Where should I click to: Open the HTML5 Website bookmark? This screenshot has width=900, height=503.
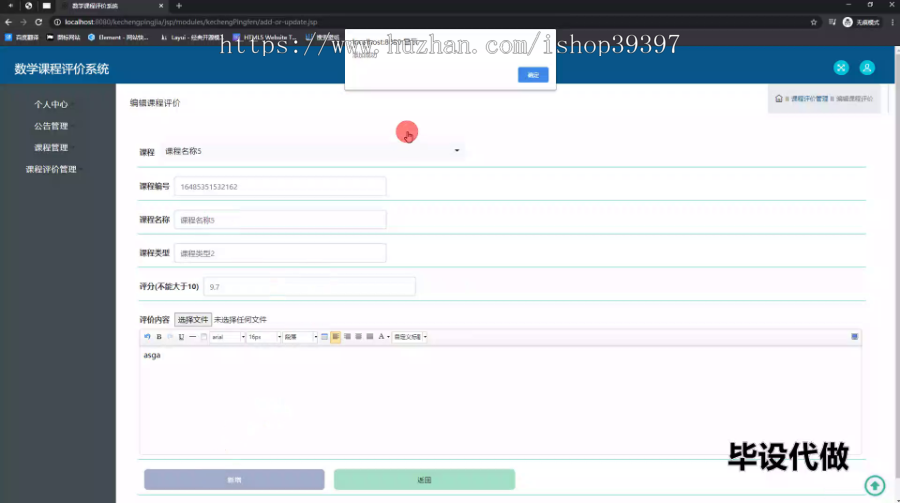pyautogui.click(x=265, y=37)
